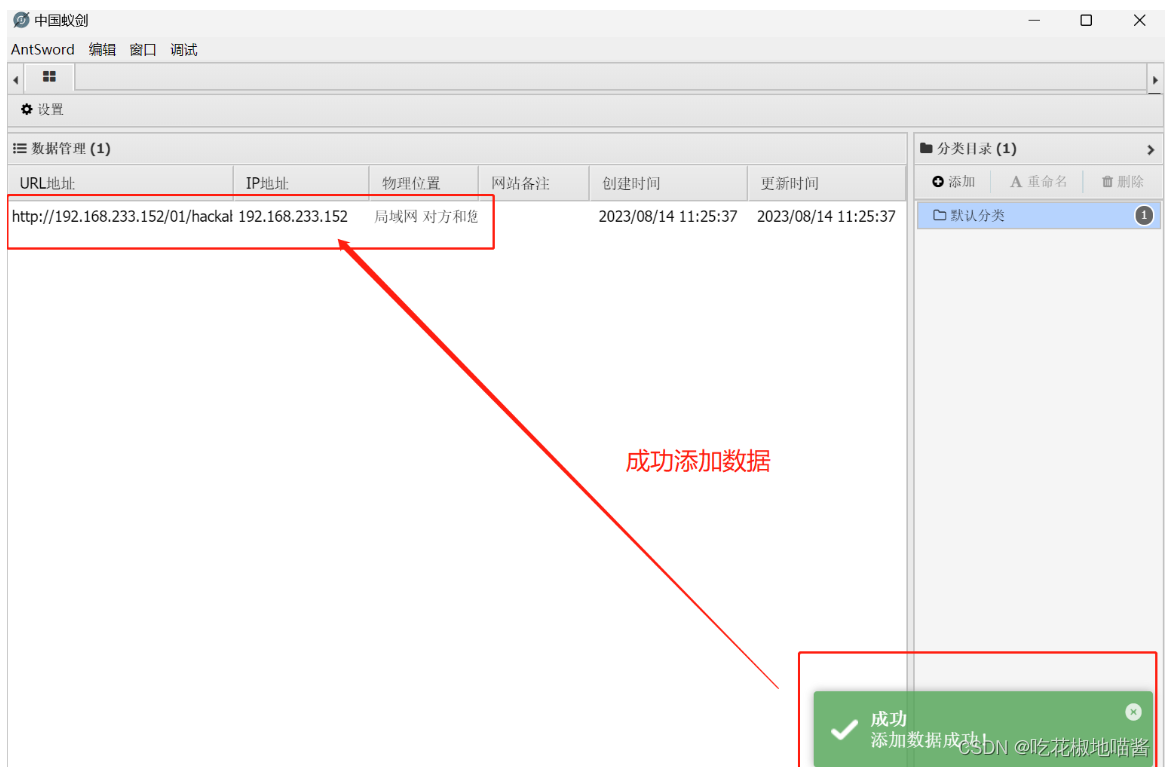1166x767 pixels.
Task: Click the 默认分类 count badge
Action: click(x=1144, y=216)
